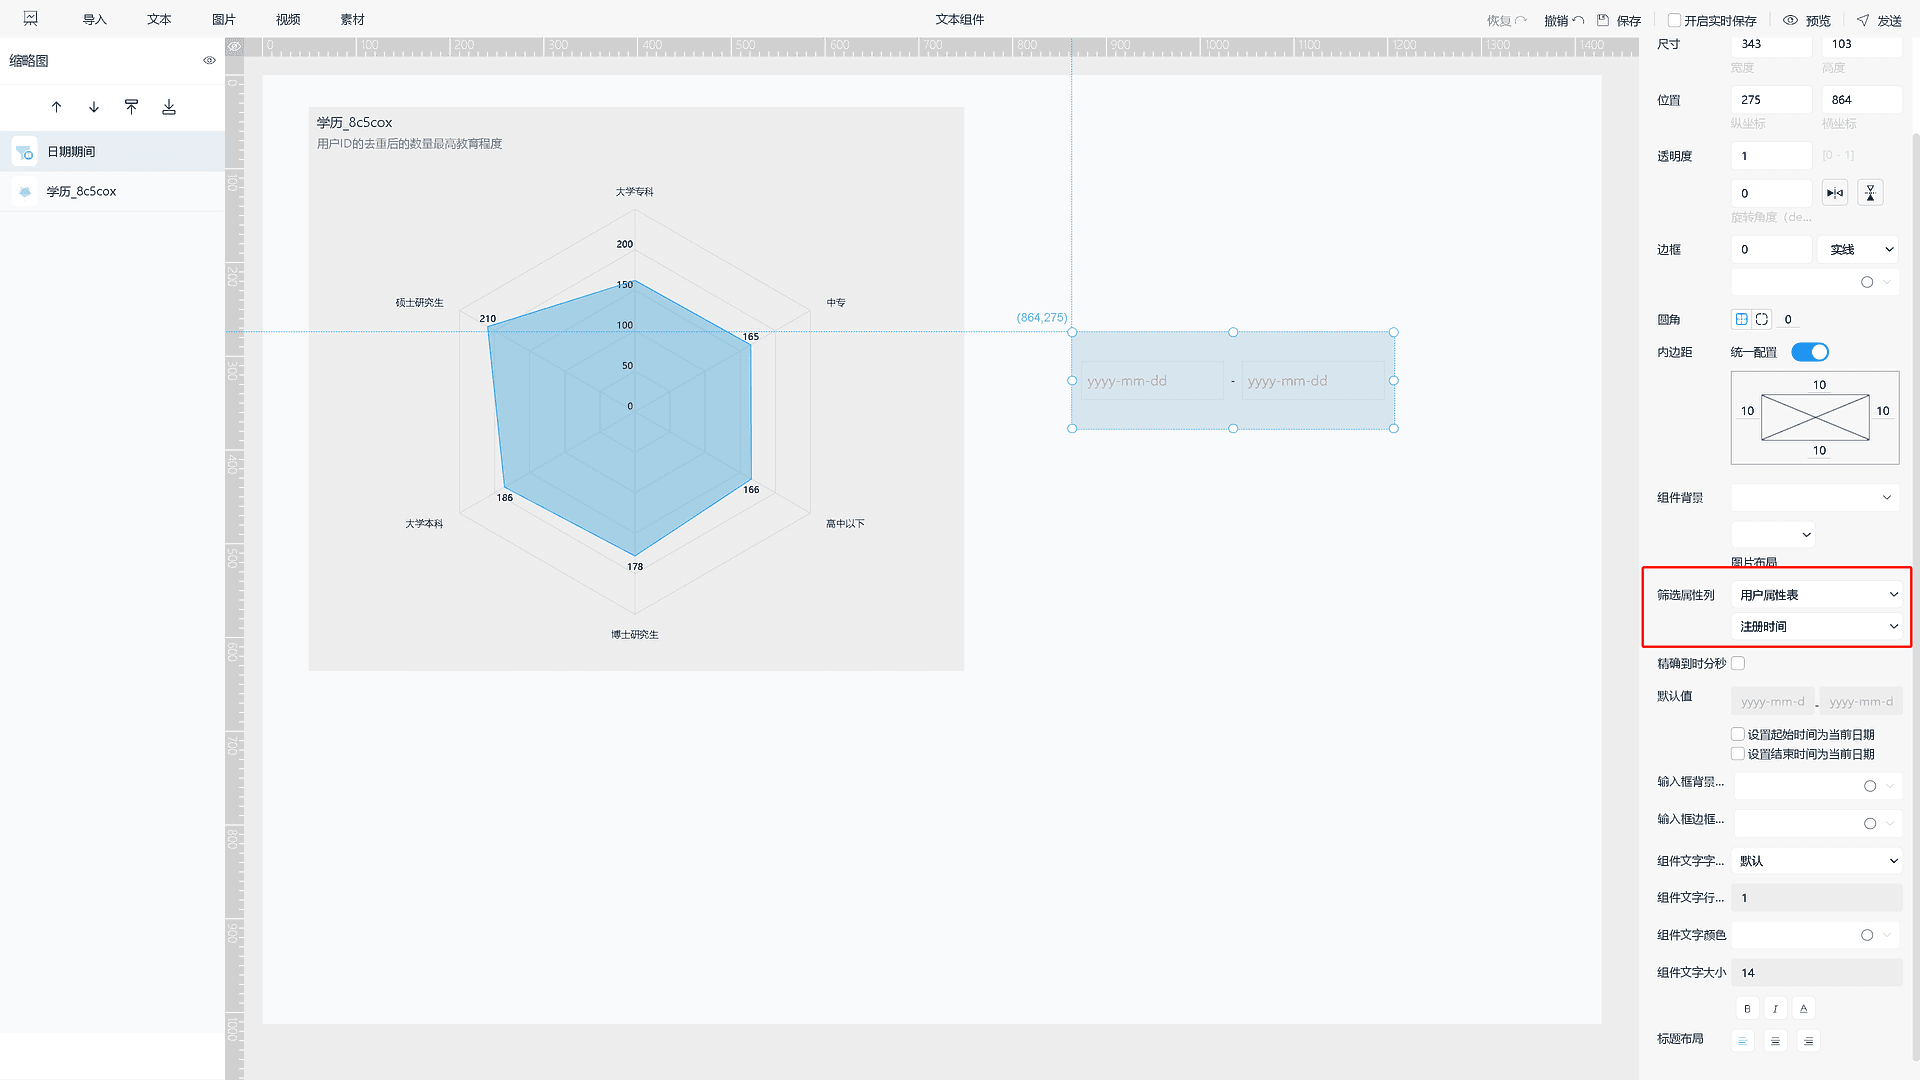1920x1080 pixels.
Task: Click the 透明度 opacity input
Action: click(x=1771, y=156)
